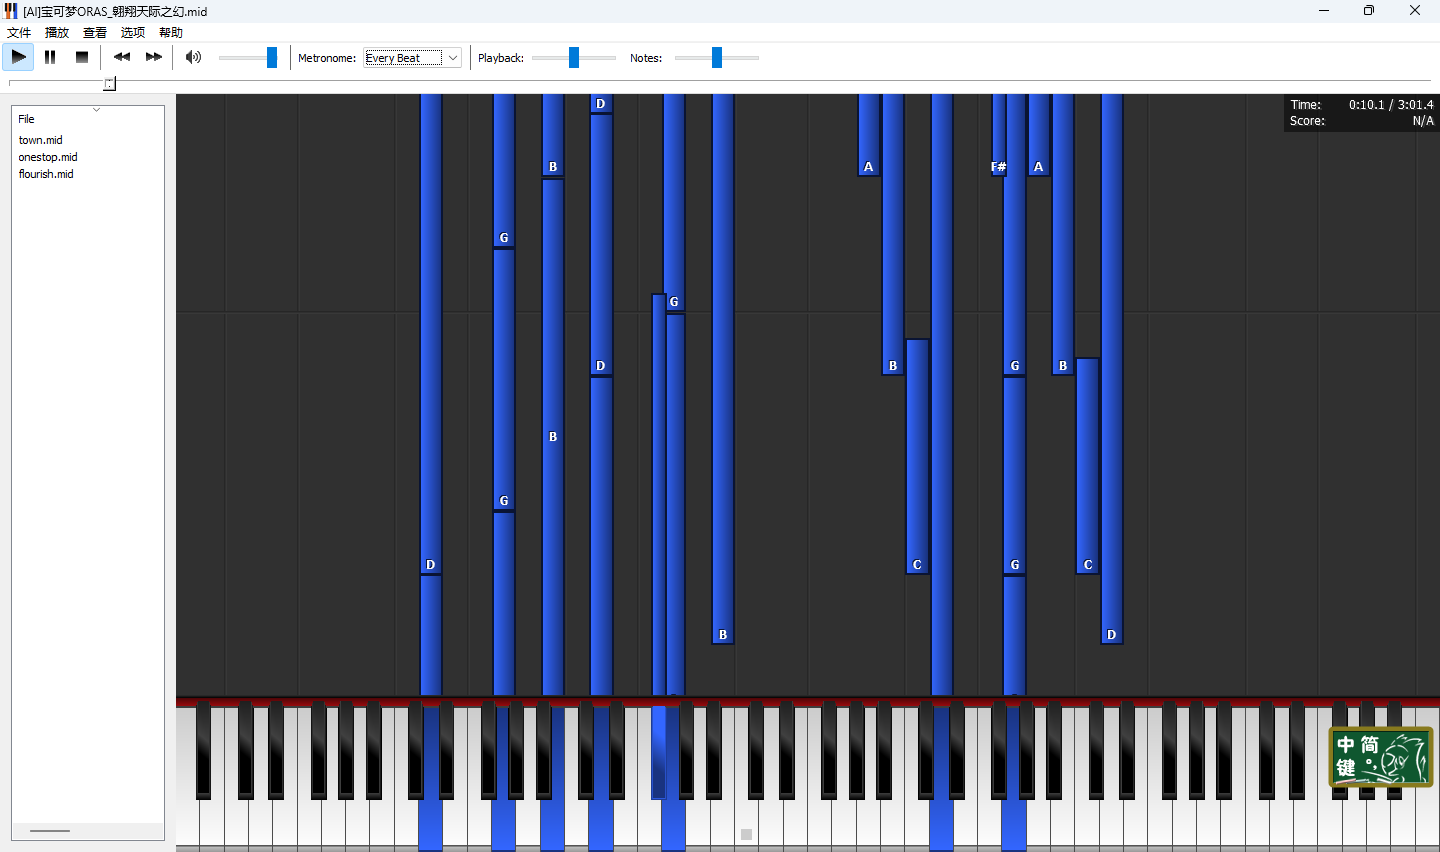This screenshot has height=852, width=1440.
Task: Open the 文件 menu
Action: pos(19,32)
